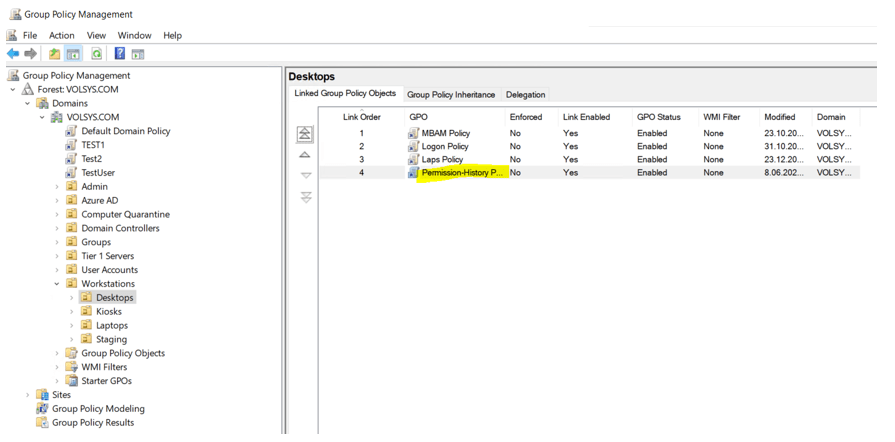Click the Refresh toolbar icon
Viewport: 895px width, 442px height.
96,54
